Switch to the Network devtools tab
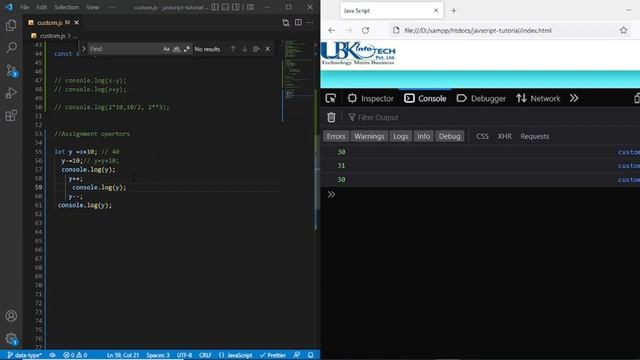 click(538, 98)
